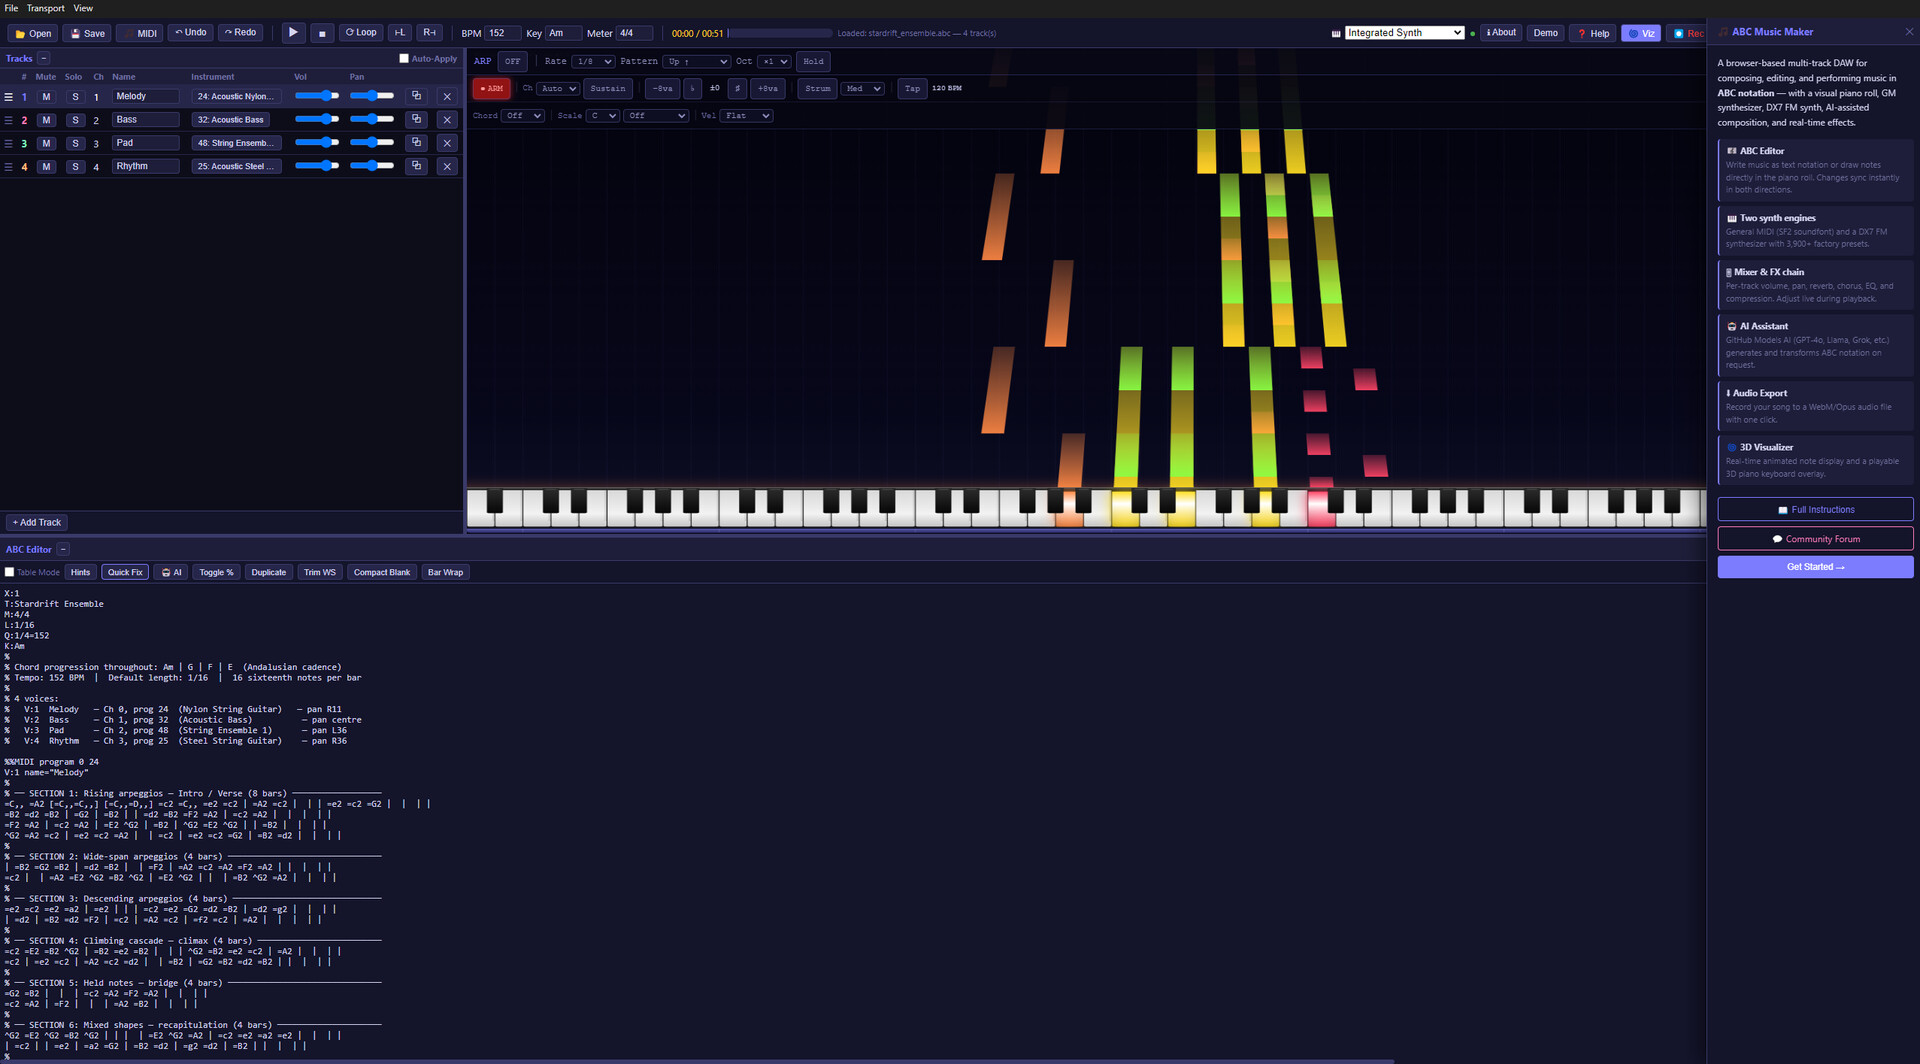Click the Add Track button

(37, 522)
